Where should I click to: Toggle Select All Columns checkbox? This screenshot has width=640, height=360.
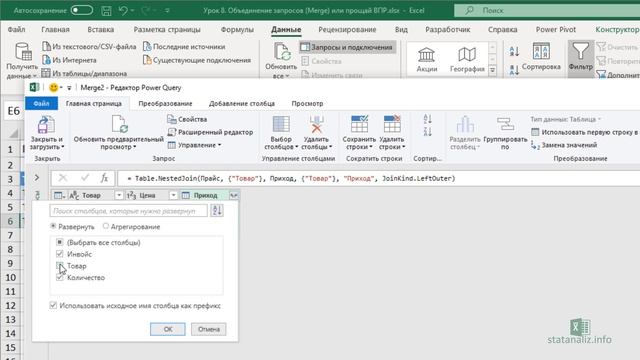pos(60,242)
